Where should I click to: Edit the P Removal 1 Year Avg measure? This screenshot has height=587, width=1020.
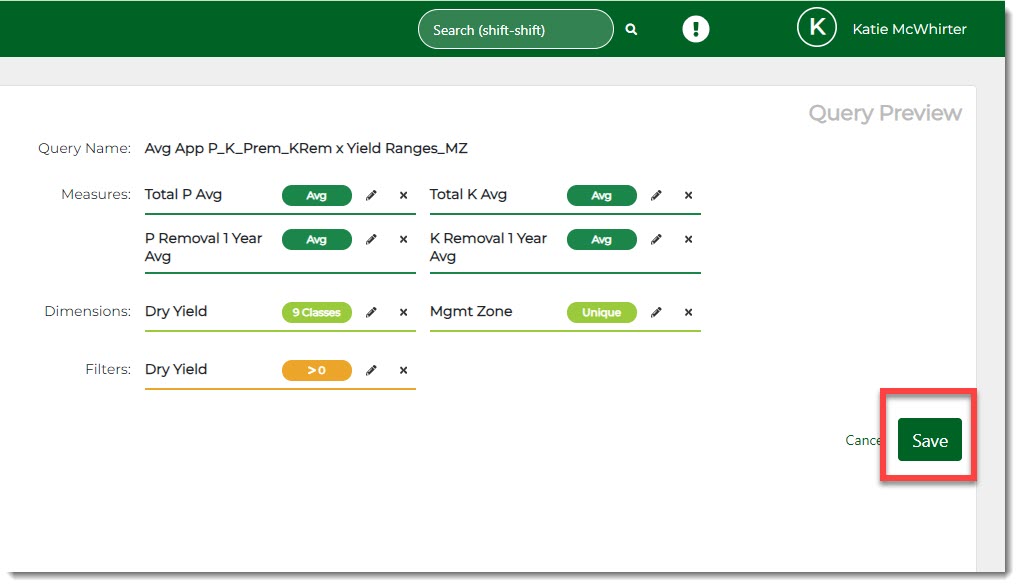371,240
